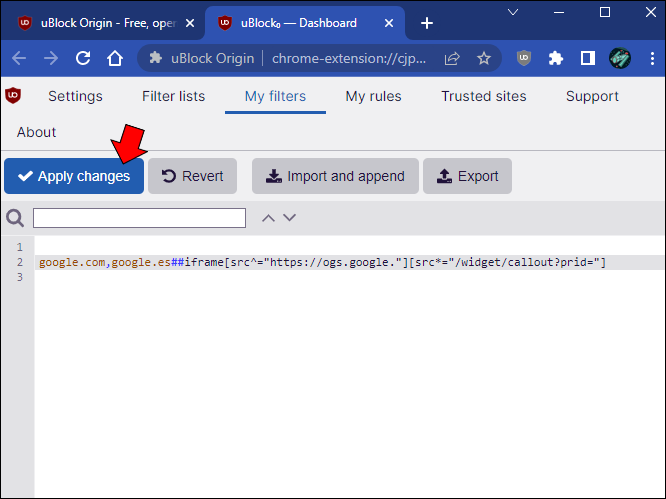Open a new browser tab
The height and width of the screenshot is (499, 666).
coord(426,23)
